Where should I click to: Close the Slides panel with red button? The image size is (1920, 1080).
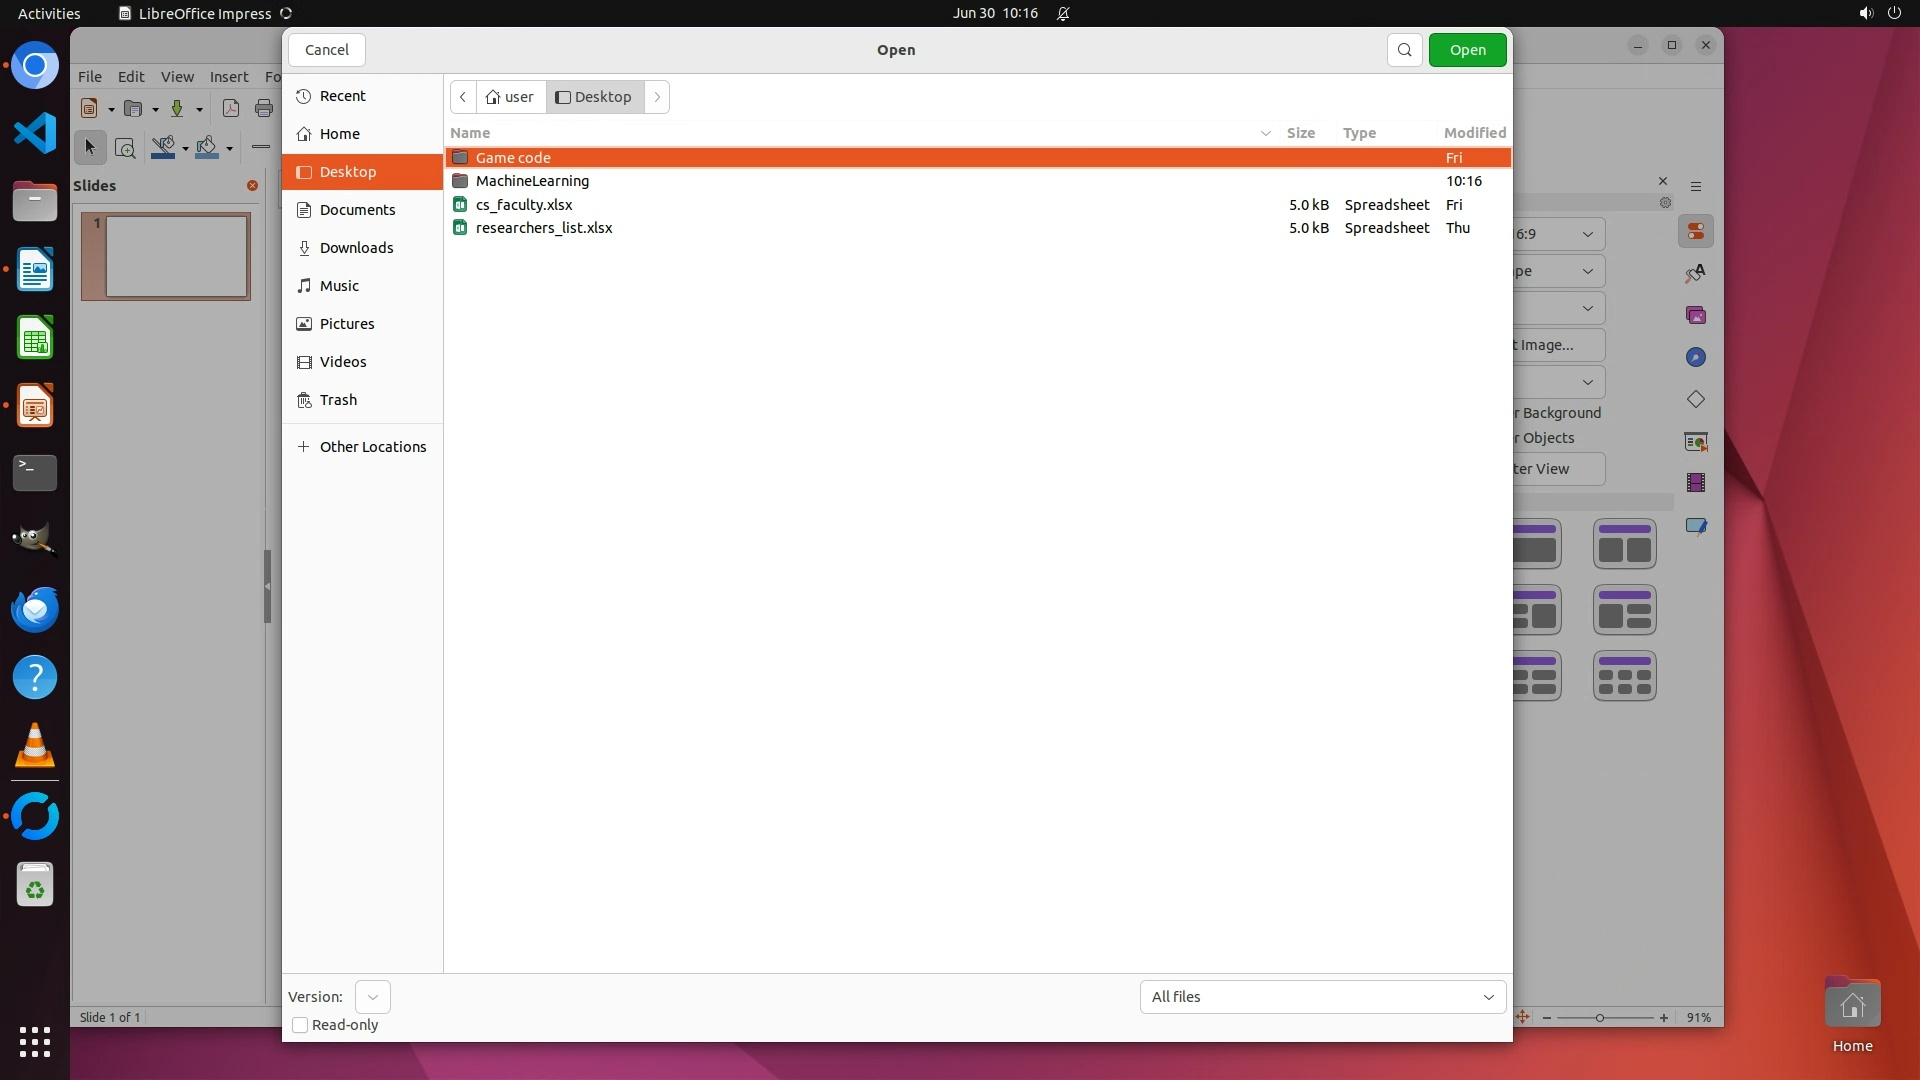[252, 186]
